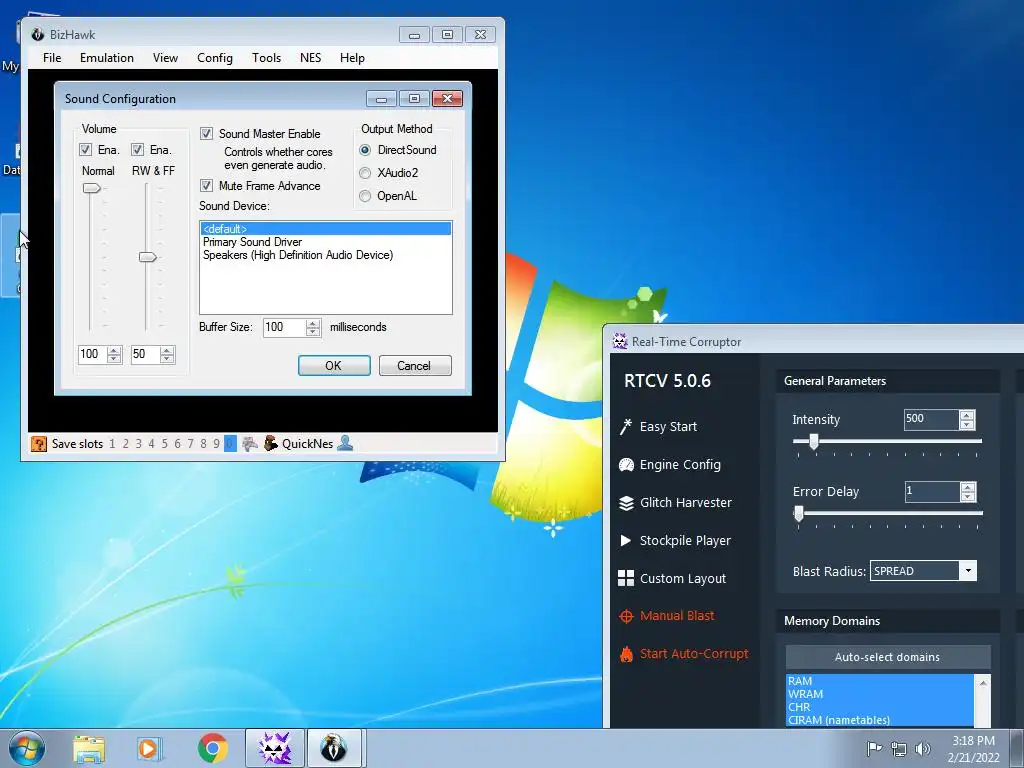
Task: Open the Tools menu
Action: point(266,57)
